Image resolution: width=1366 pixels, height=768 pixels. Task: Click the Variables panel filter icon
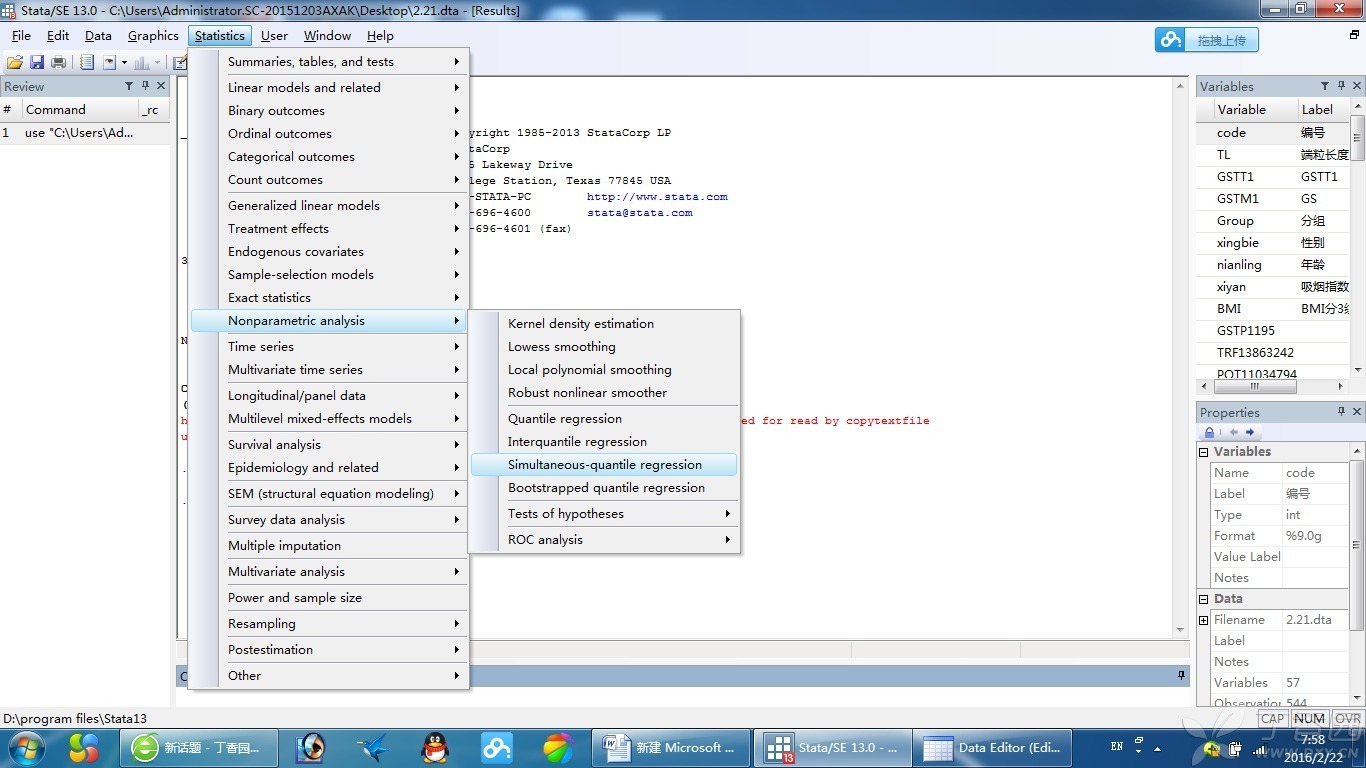tap(1324, 86)
